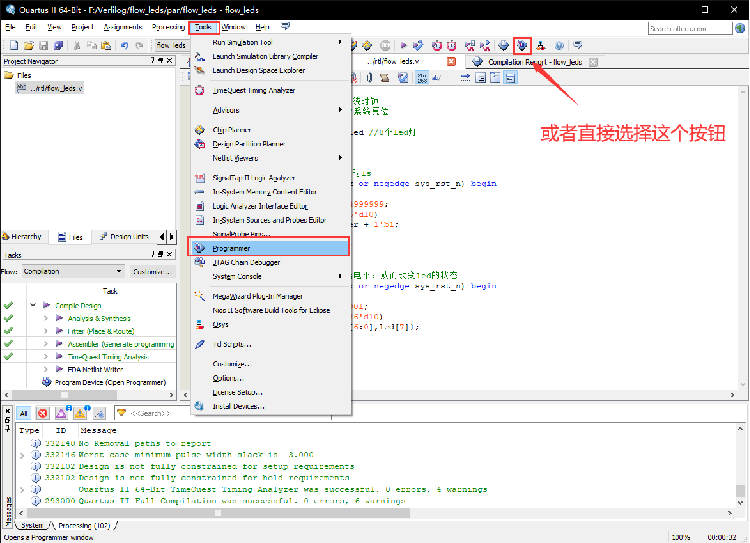Close the Compilation Report tab
The height and width of the screenshot is (543, 750).
click(593, 62)
